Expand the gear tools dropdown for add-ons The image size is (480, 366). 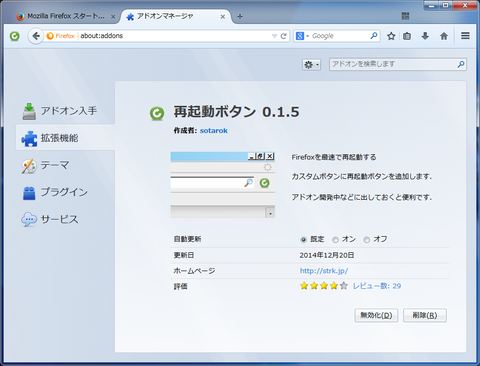pos(311,65)
